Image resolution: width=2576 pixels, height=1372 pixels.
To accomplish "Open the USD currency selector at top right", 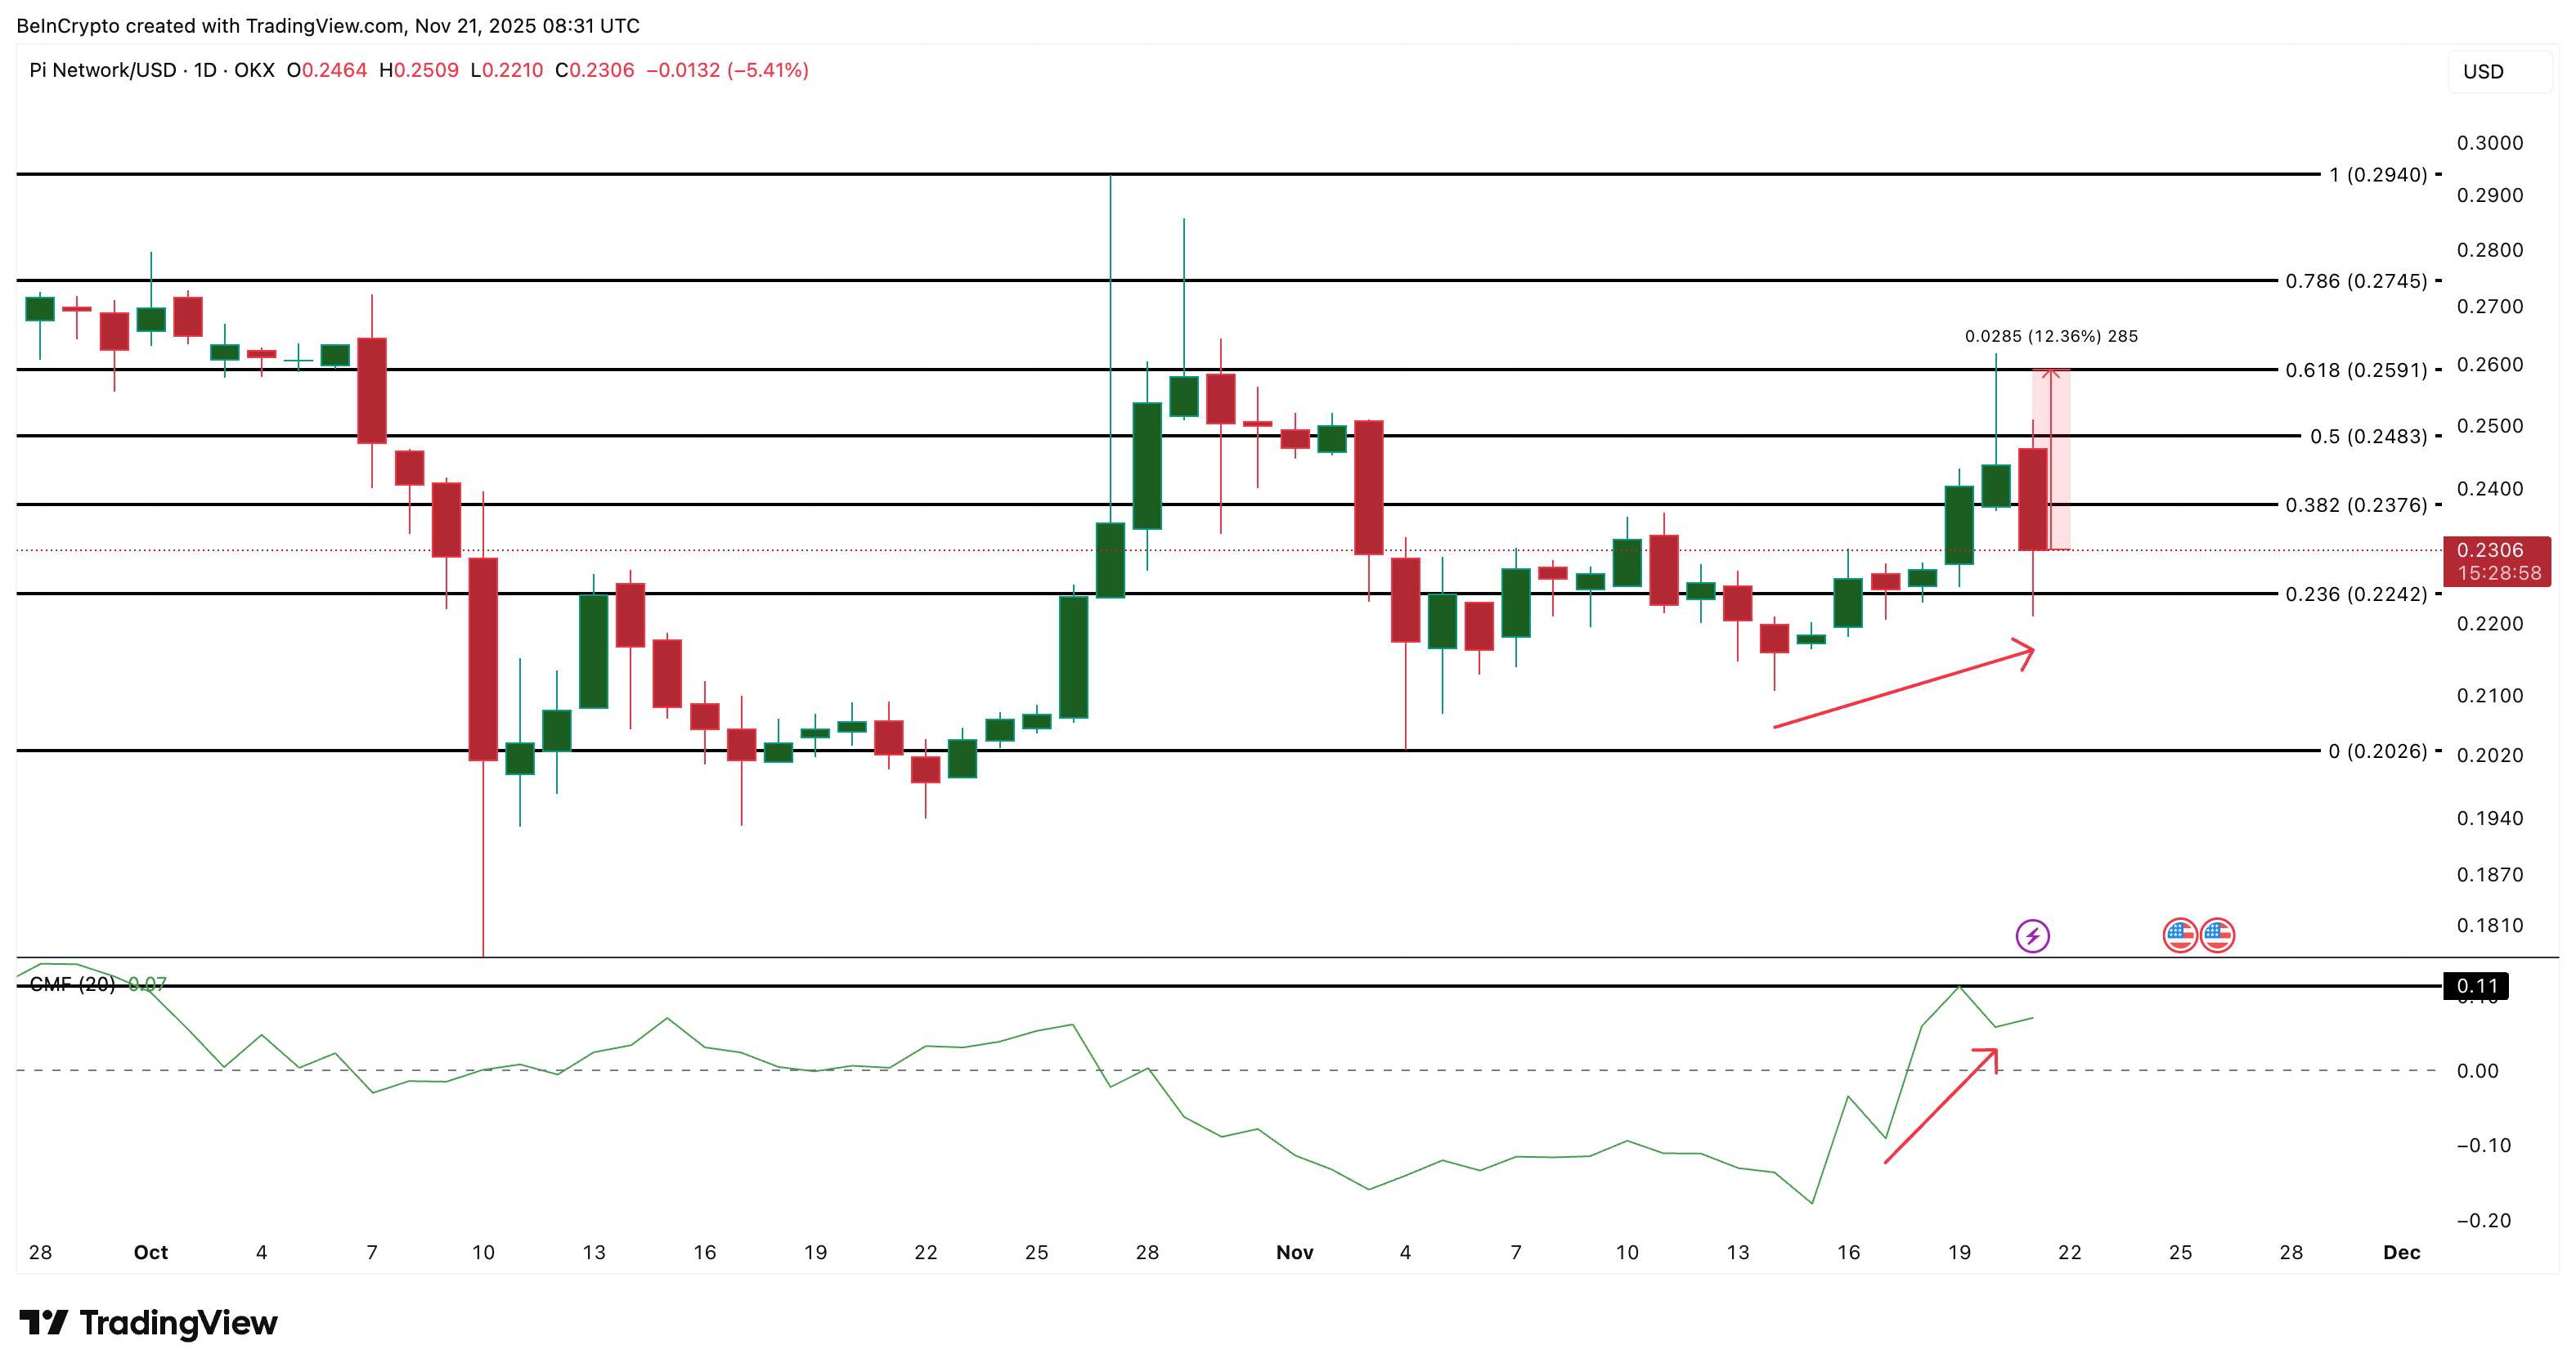I will pyautogui.click(x=2486, y=71).
